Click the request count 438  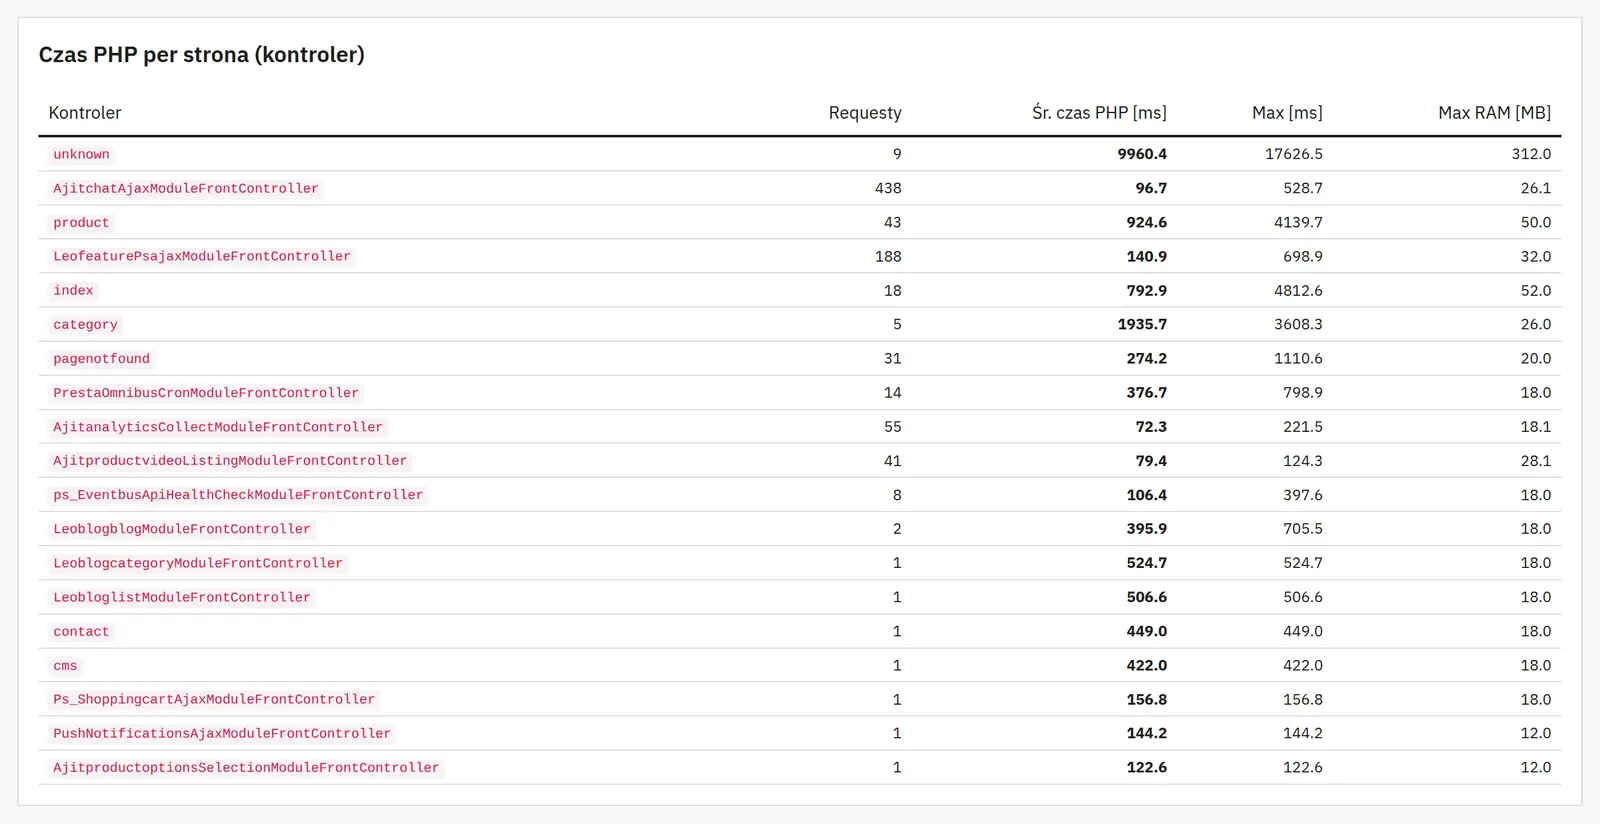[888, 188]
